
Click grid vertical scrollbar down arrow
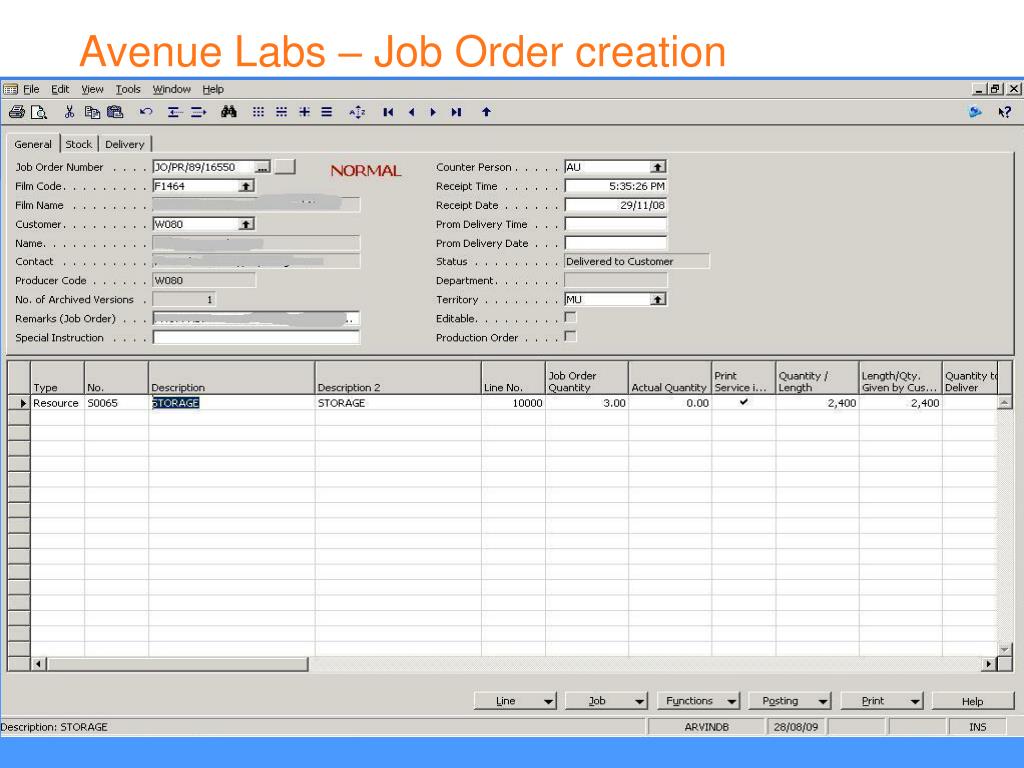(x=1004, y=649)
